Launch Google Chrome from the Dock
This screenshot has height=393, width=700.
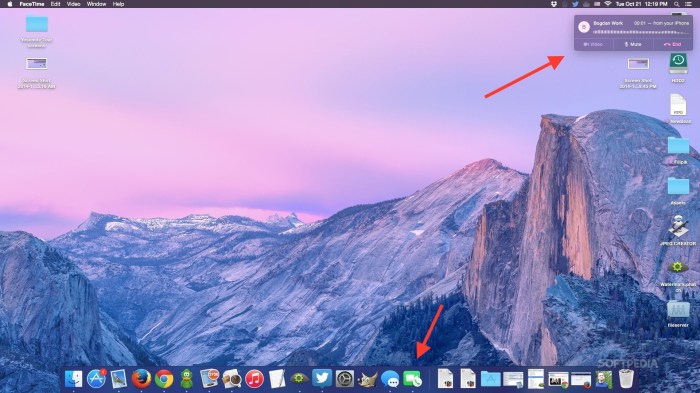point(164,379)
